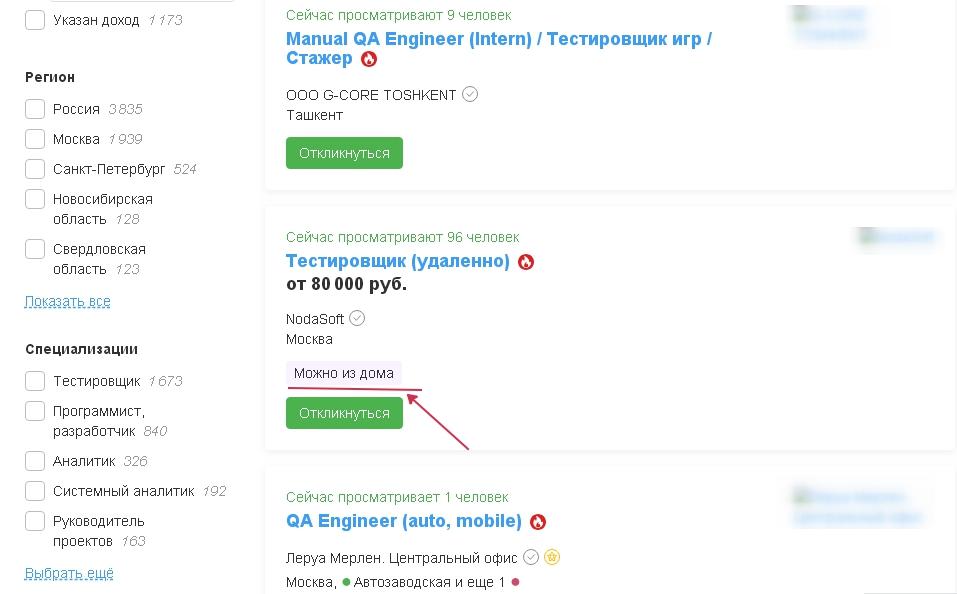Image resolution: width=957 pixels, height=594 pixels.
Task: Click NodaSoft company logo thumbnail
Action: pyautogui.click(x=897, y=238)
